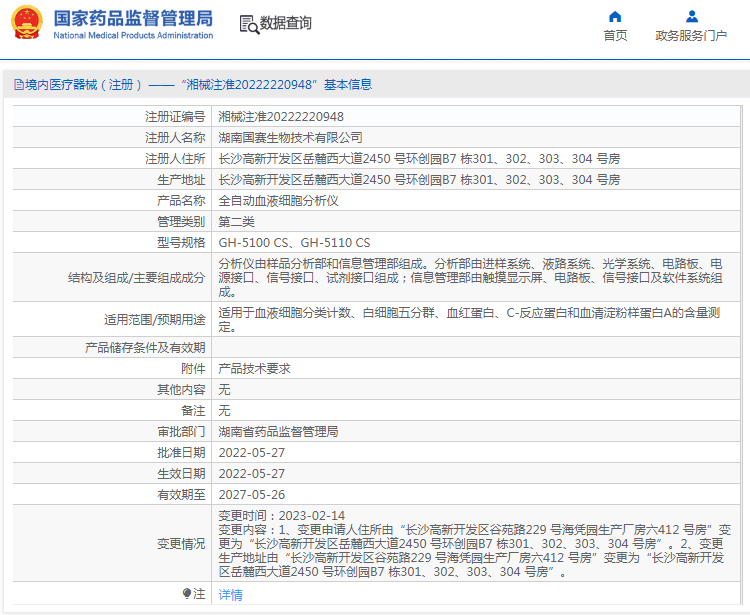Click the 变更情况 label

181,544
